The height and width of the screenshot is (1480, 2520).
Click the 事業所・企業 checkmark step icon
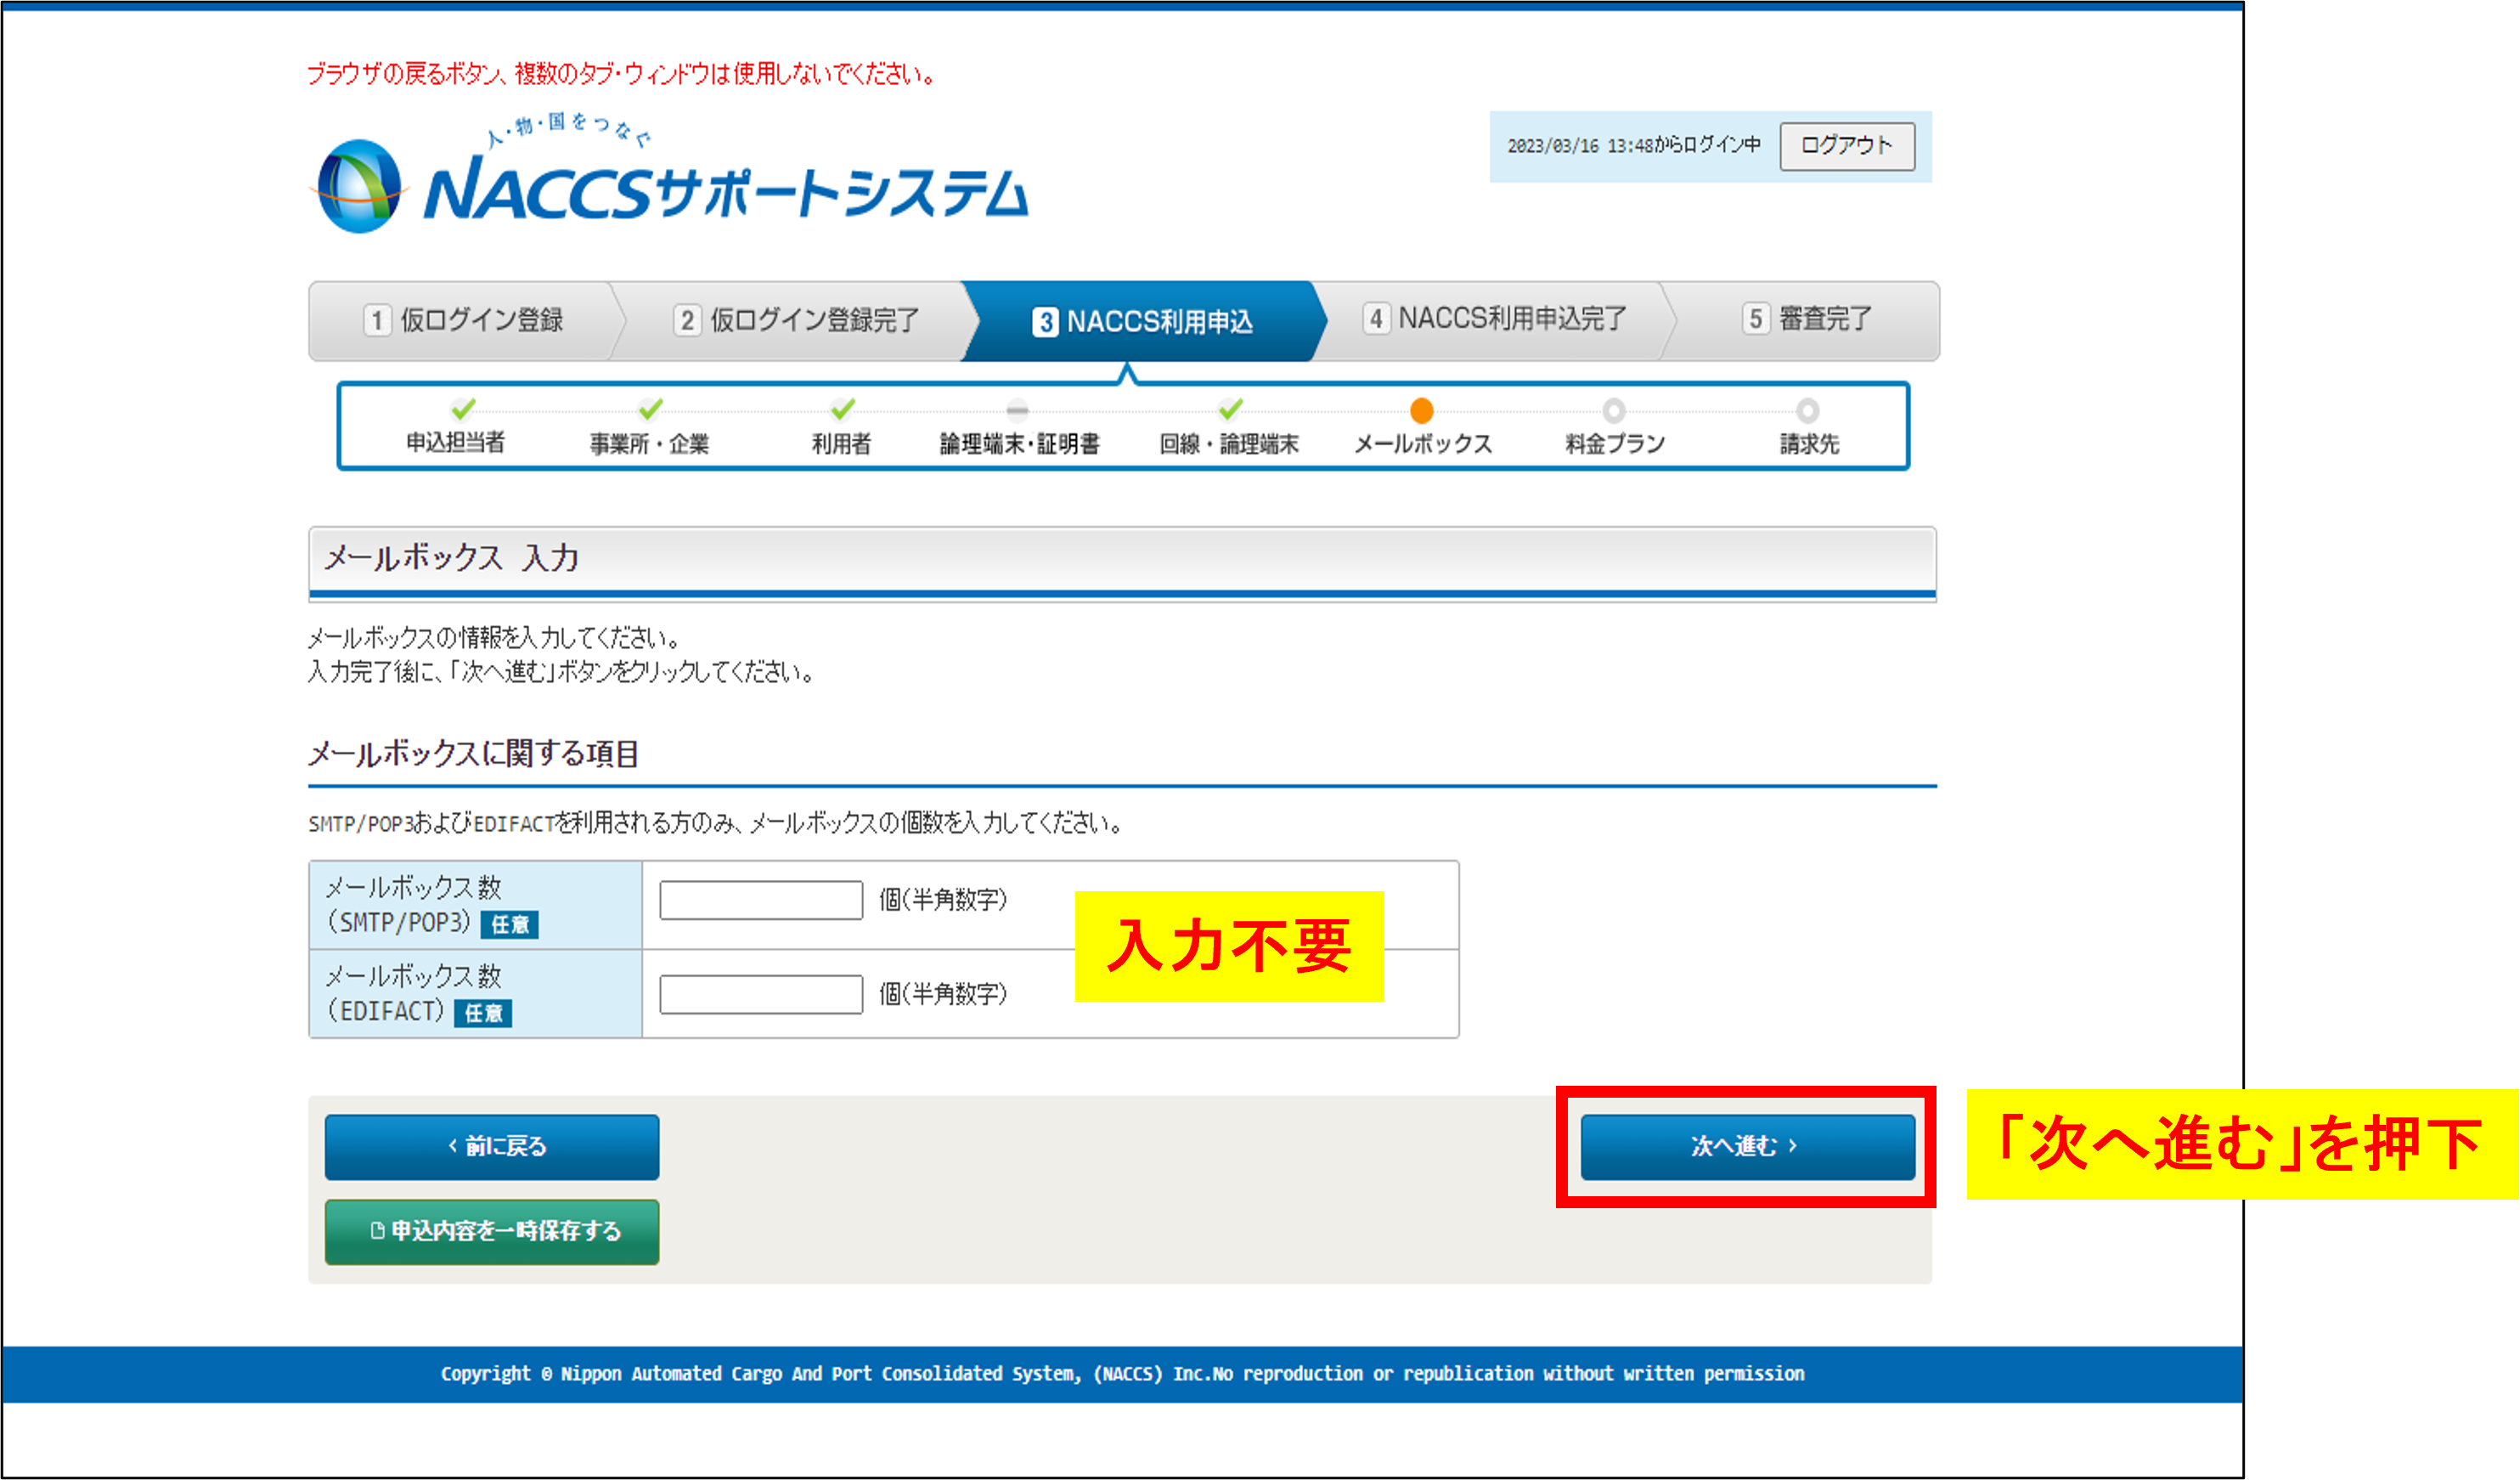[x=650, y=409]
